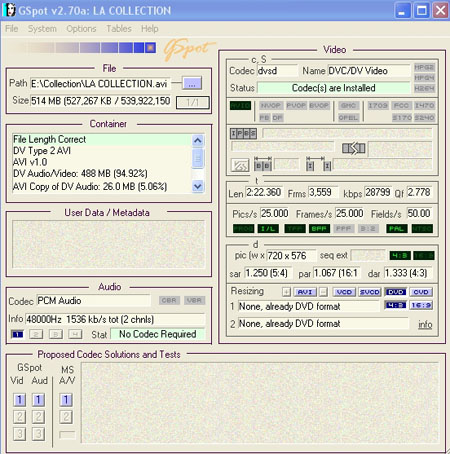The height and width of the screenshot is (454, 450).
Task: Select blue 16:9 resizing aspect toggle
Action: pos(421,305)
